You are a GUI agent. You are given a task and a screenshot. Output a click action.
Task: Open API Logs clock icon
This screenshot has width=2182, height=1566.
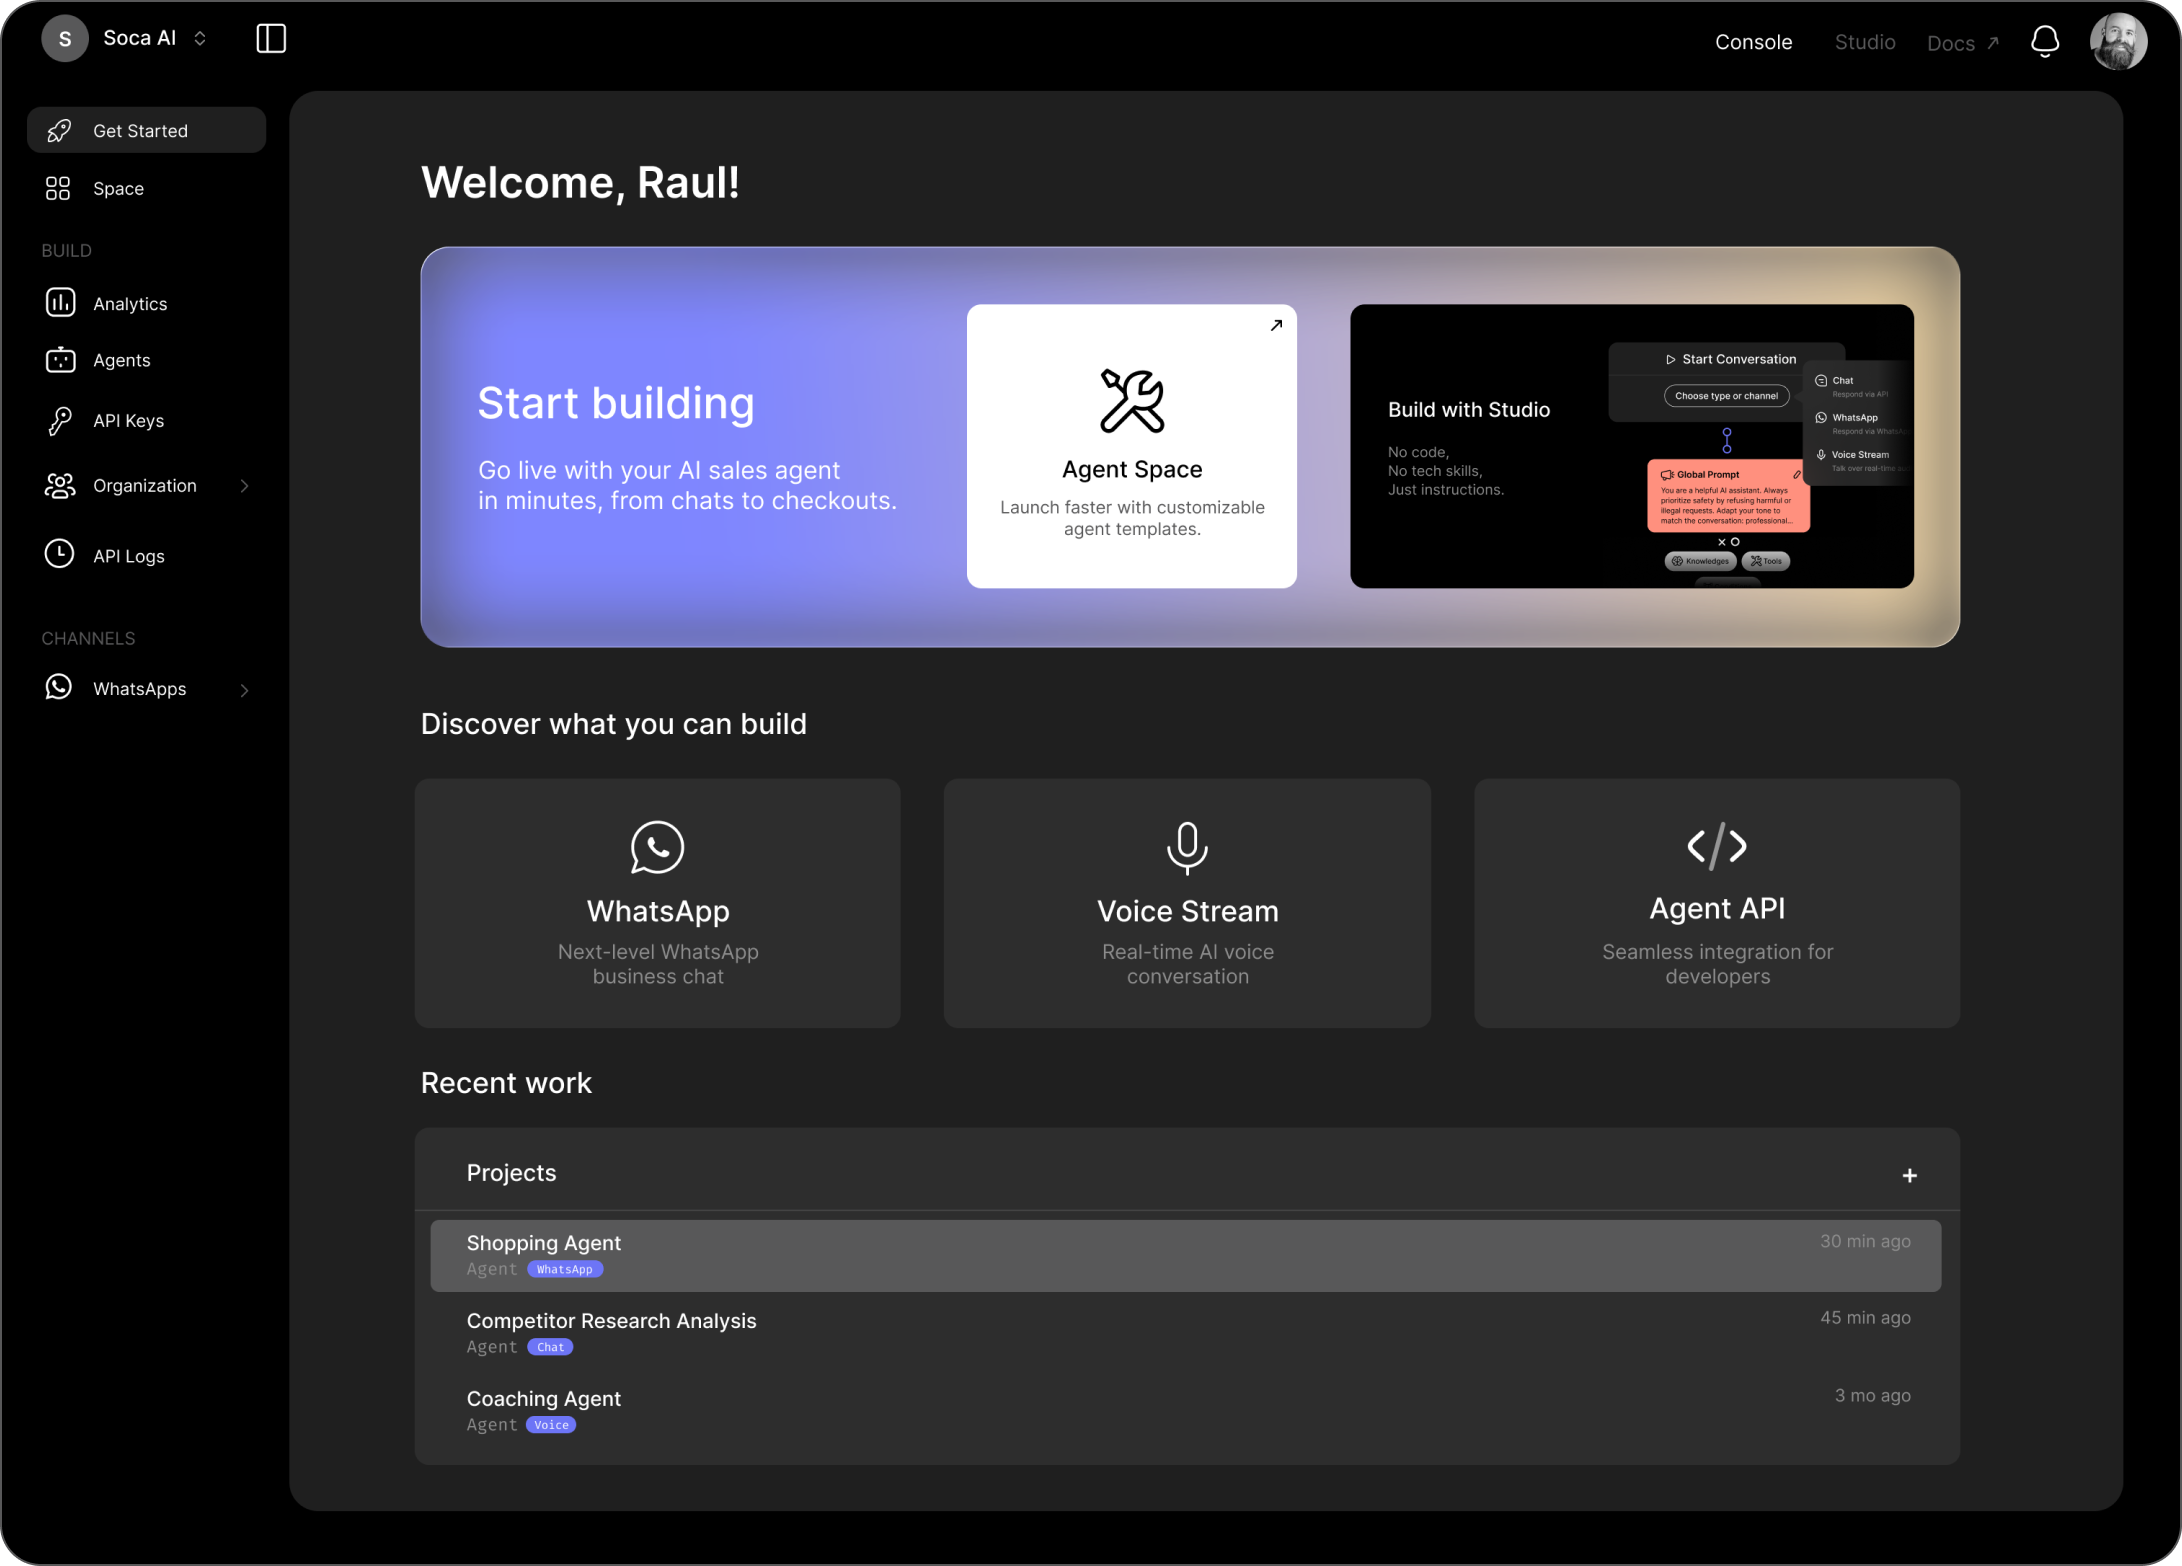click(x=60, y=555)
